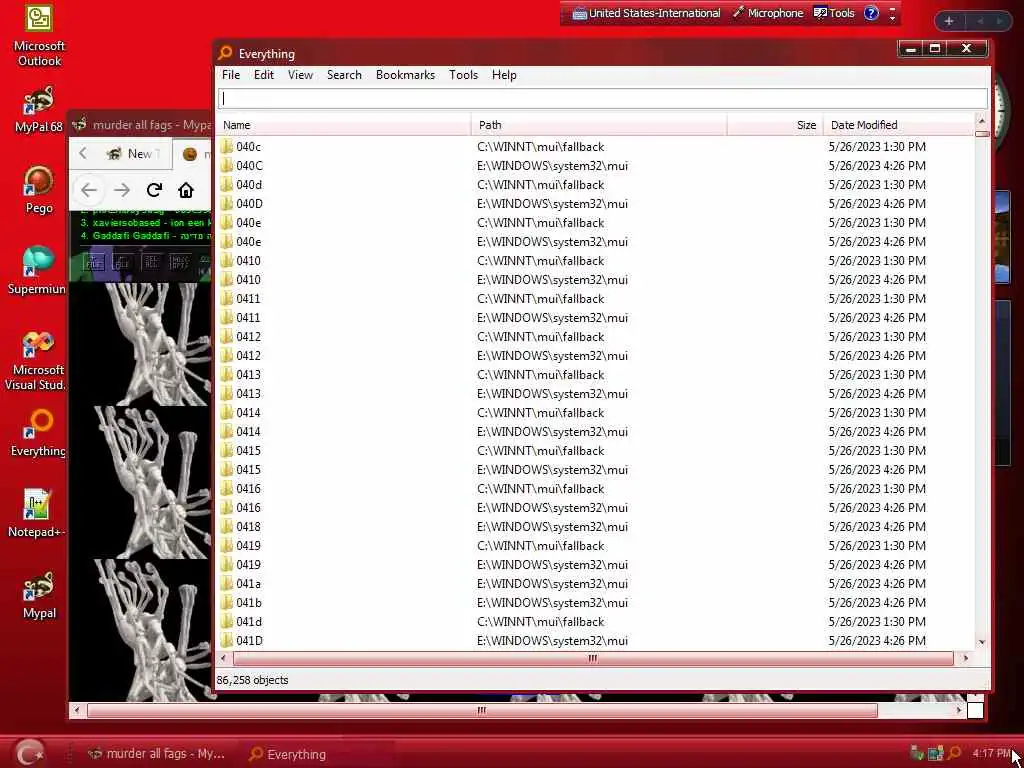Focus the Everything search input field
Image resolution: width=1024 pixels, height=768 pixels.
point(602,99)
